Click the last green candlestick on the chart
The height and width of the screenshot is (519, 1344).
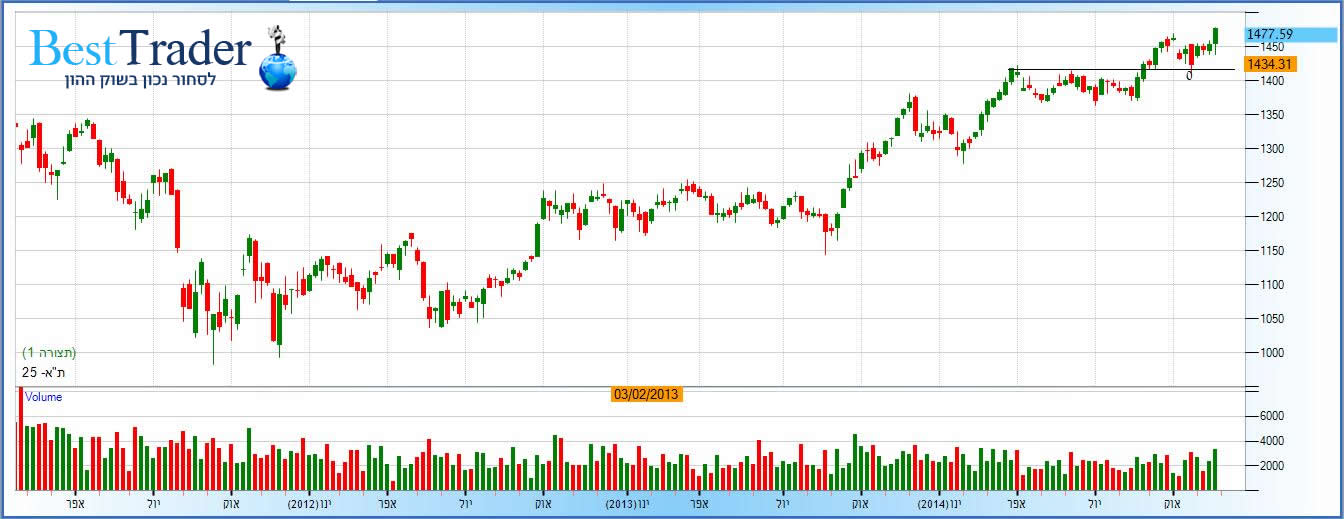[1216, 36]
